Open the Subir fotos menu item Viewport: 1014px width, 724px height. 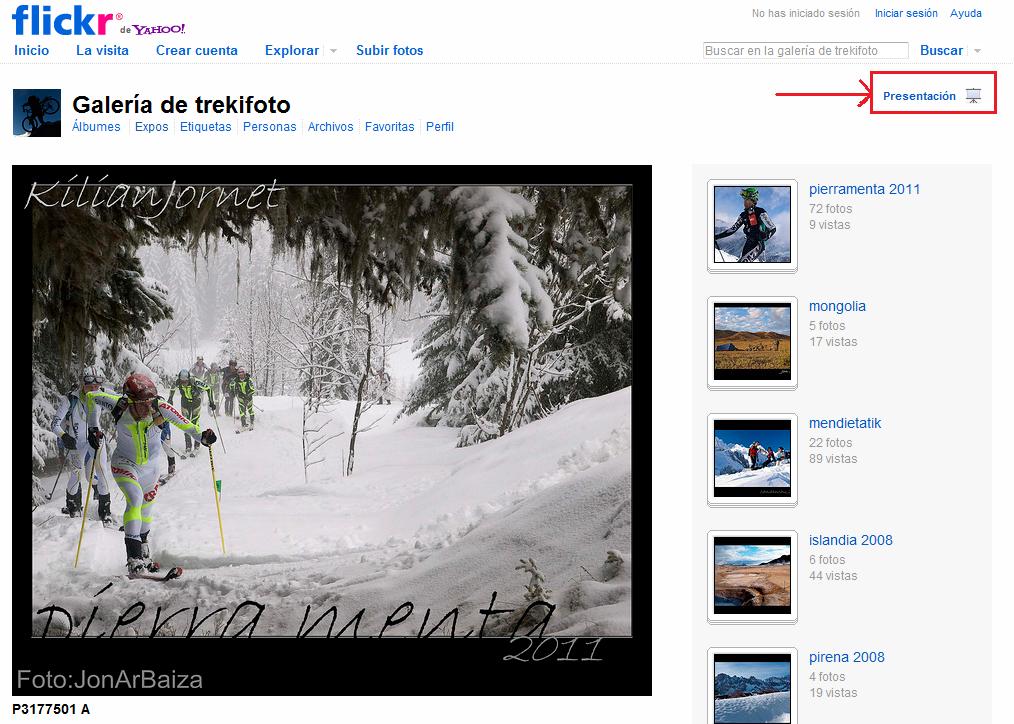pos(389,50)
